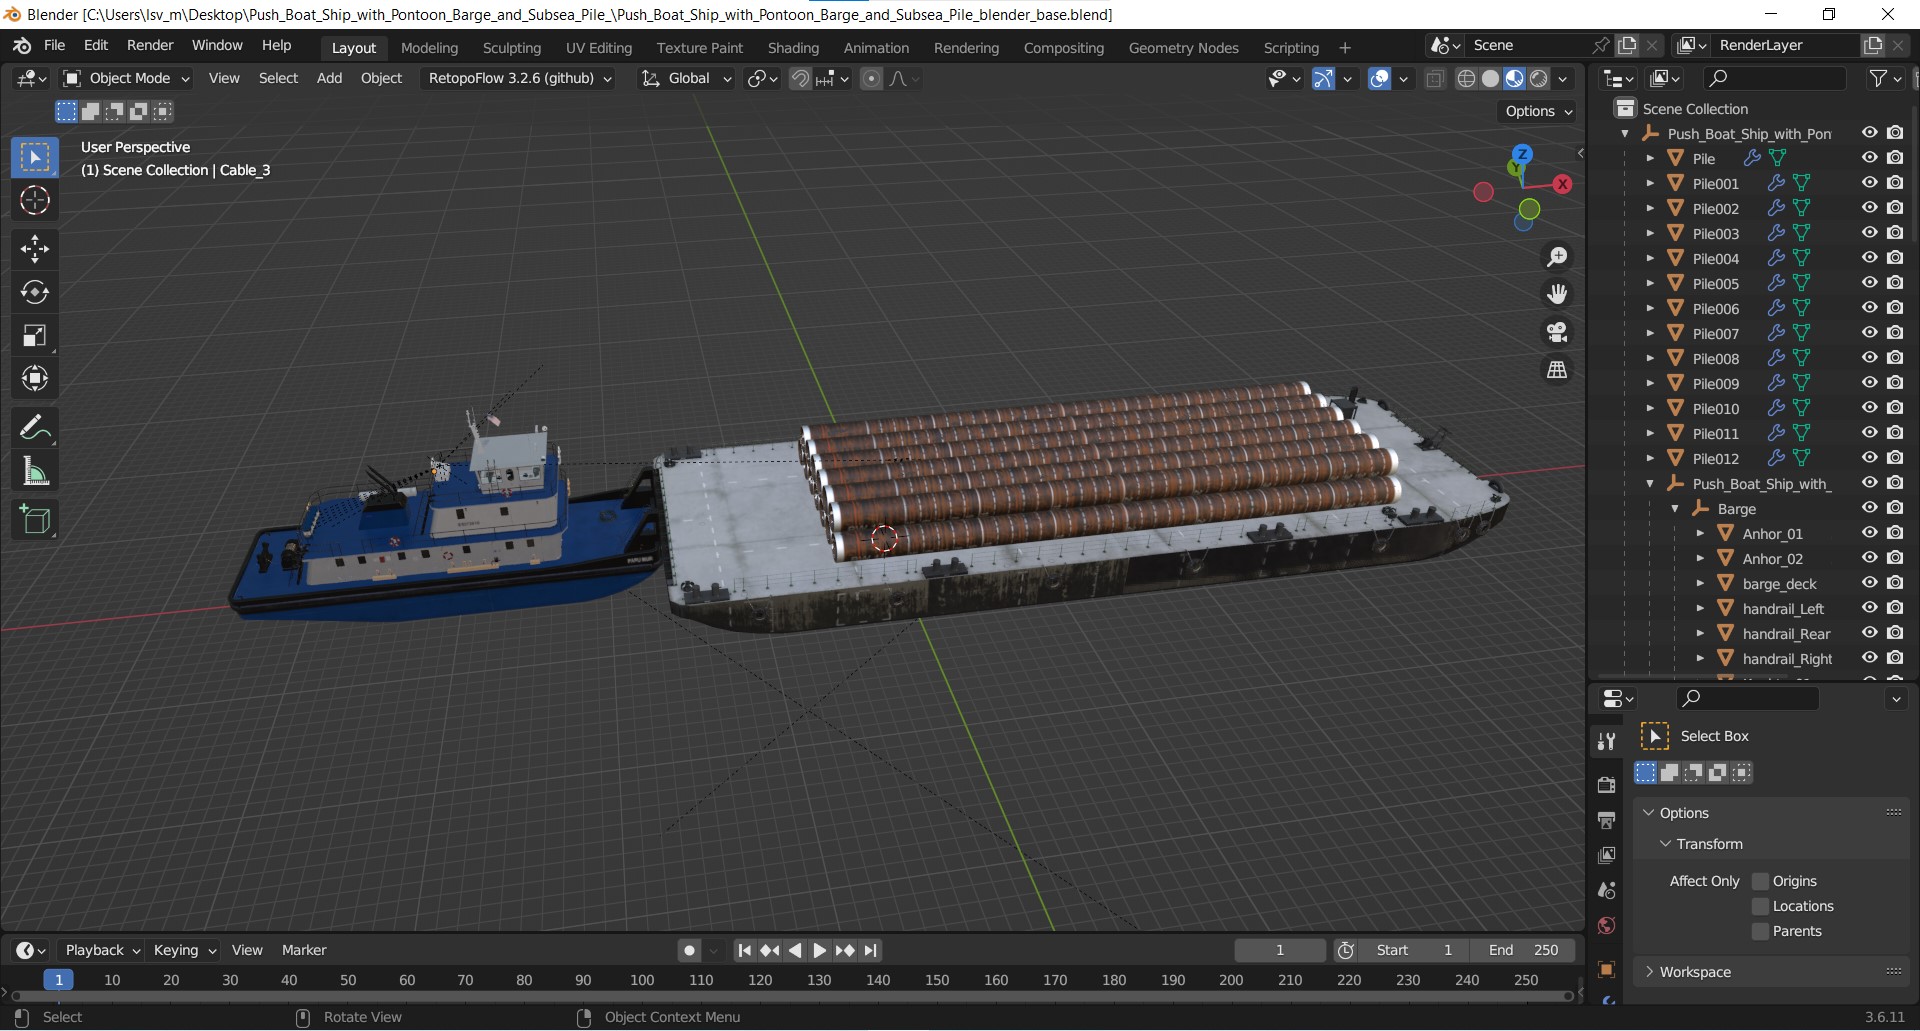Open the viewport Options dropdown

click(1538, 111)
